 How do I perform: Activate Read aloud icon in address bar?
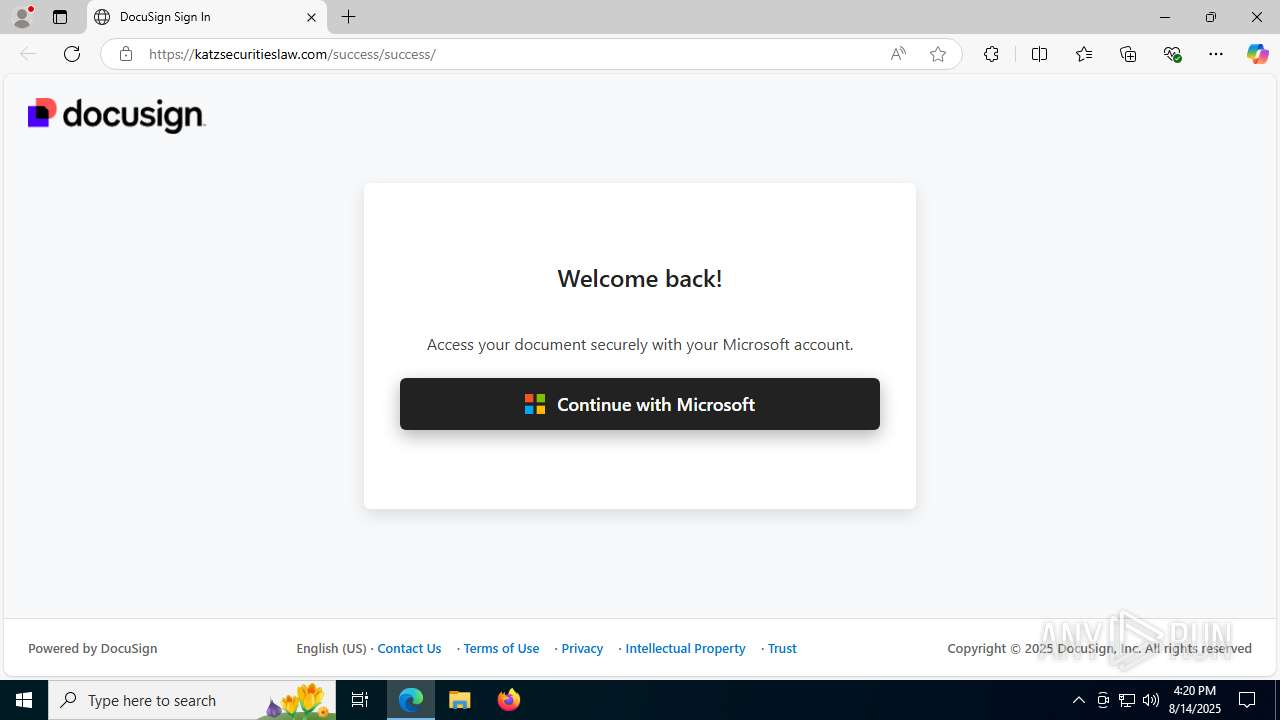[898, 54]
